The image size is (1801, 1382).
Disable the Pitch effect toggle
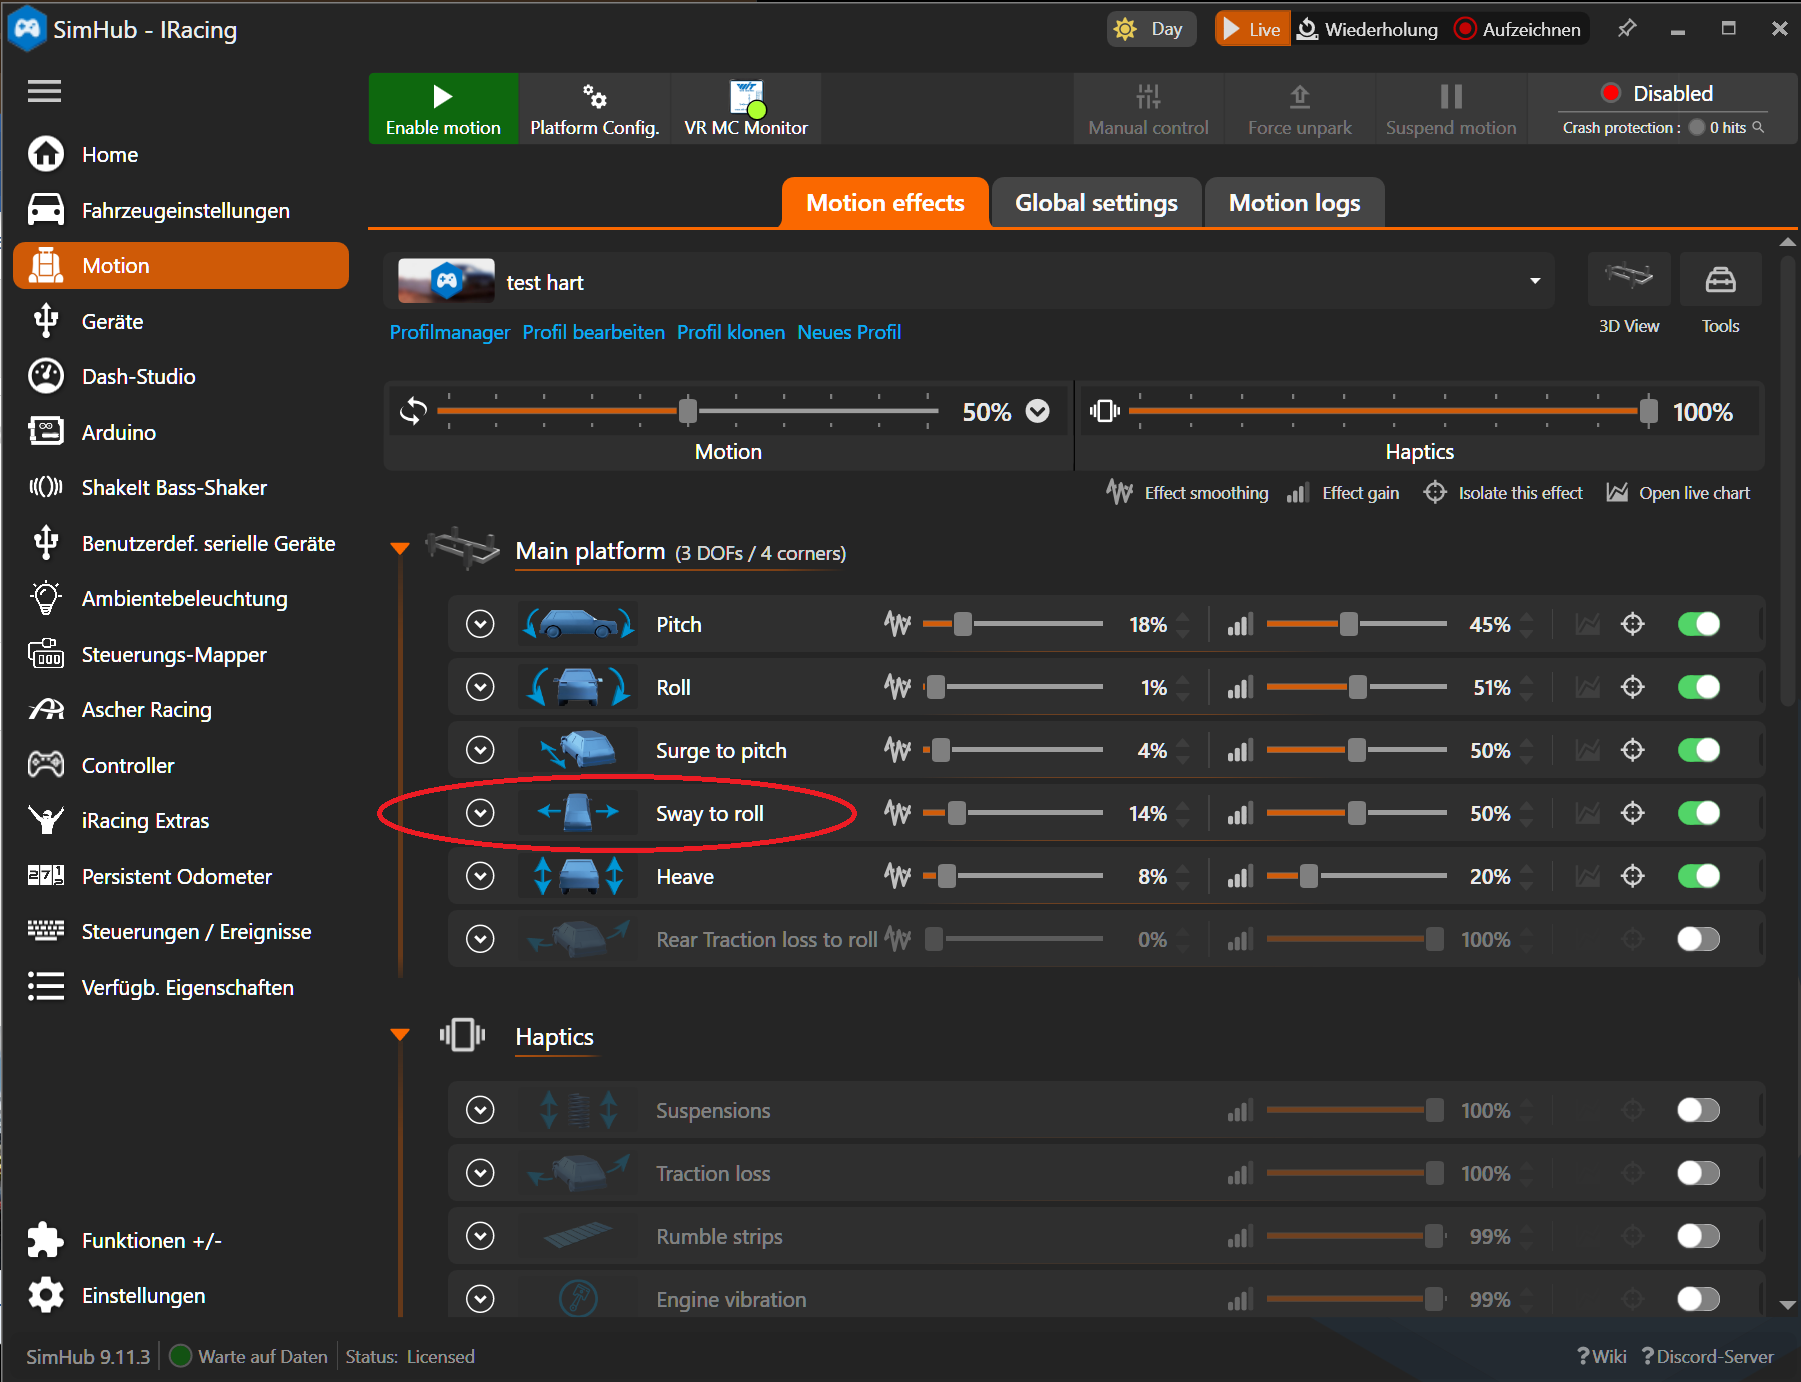pos(1698,624)
